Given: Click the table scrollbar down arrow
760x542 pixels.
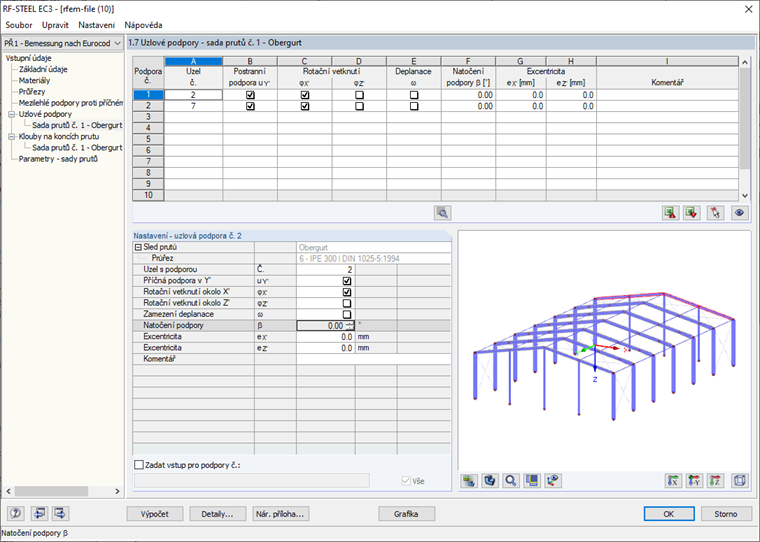Looking at the screenshot, I should 745,195.
